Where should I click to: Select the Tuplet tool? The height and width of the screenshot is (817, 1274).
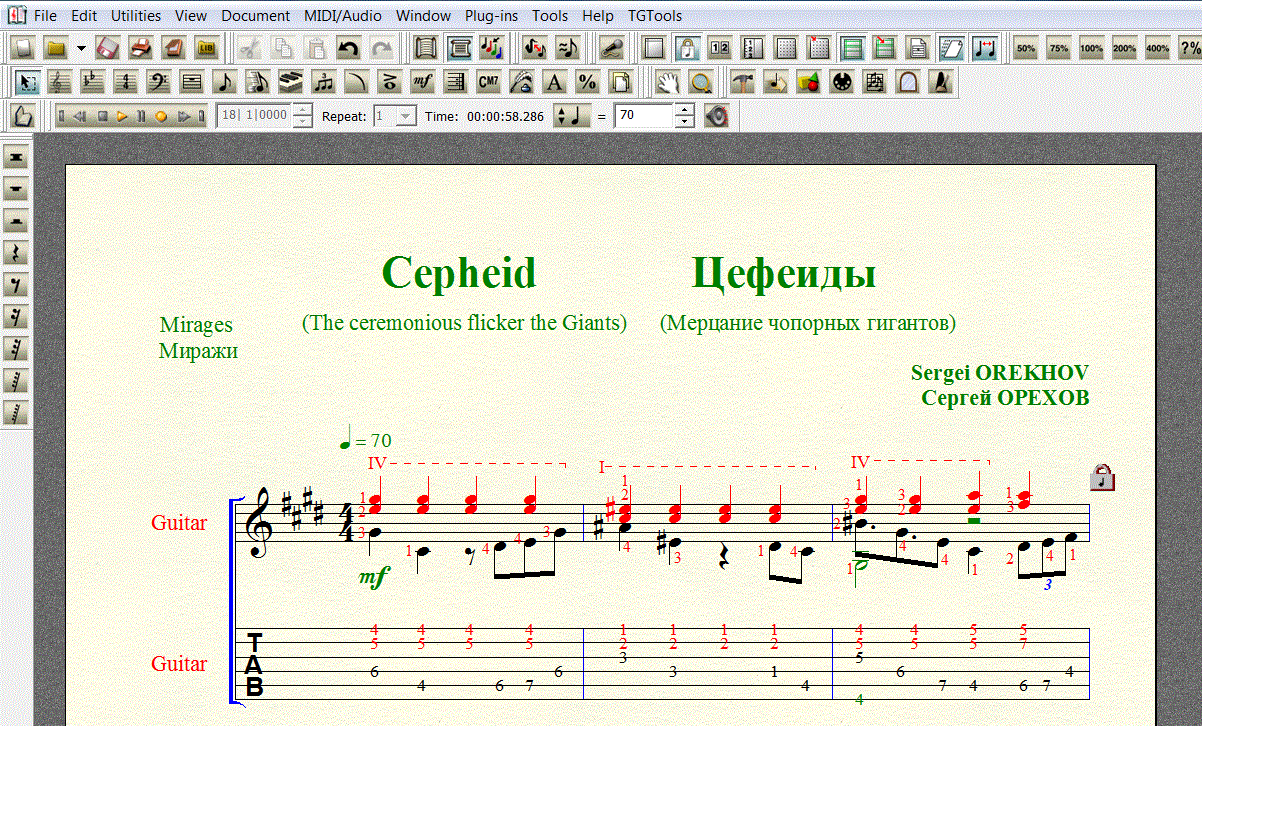(x=323, y=82)
